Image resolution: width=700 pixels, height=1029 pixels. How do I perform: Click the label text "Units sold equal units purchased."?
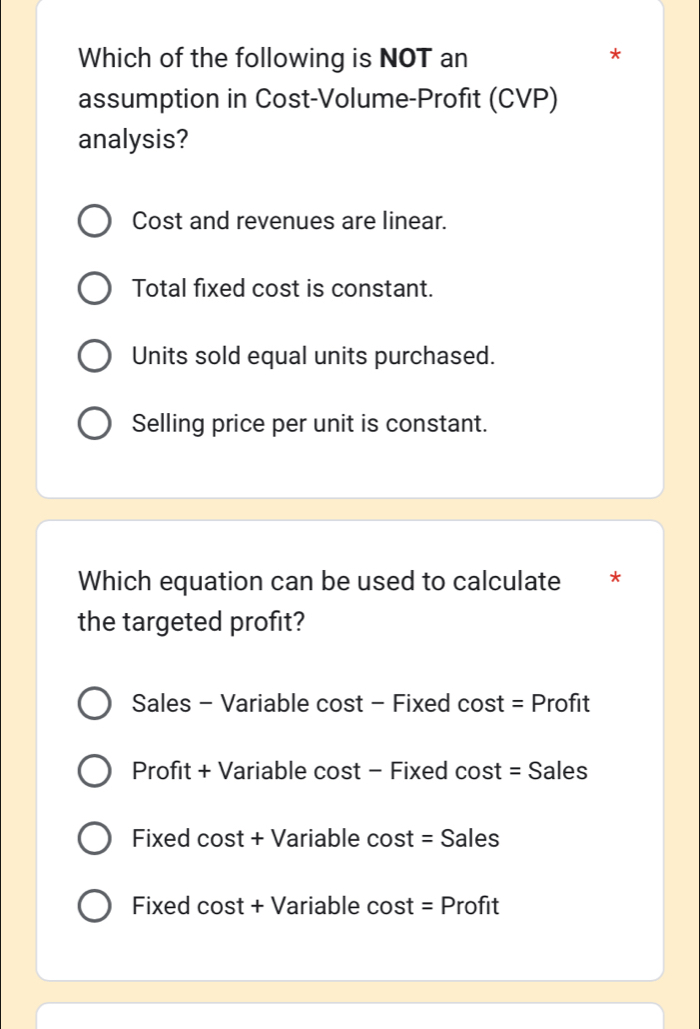pyautogui.click(x=313, y=357)
